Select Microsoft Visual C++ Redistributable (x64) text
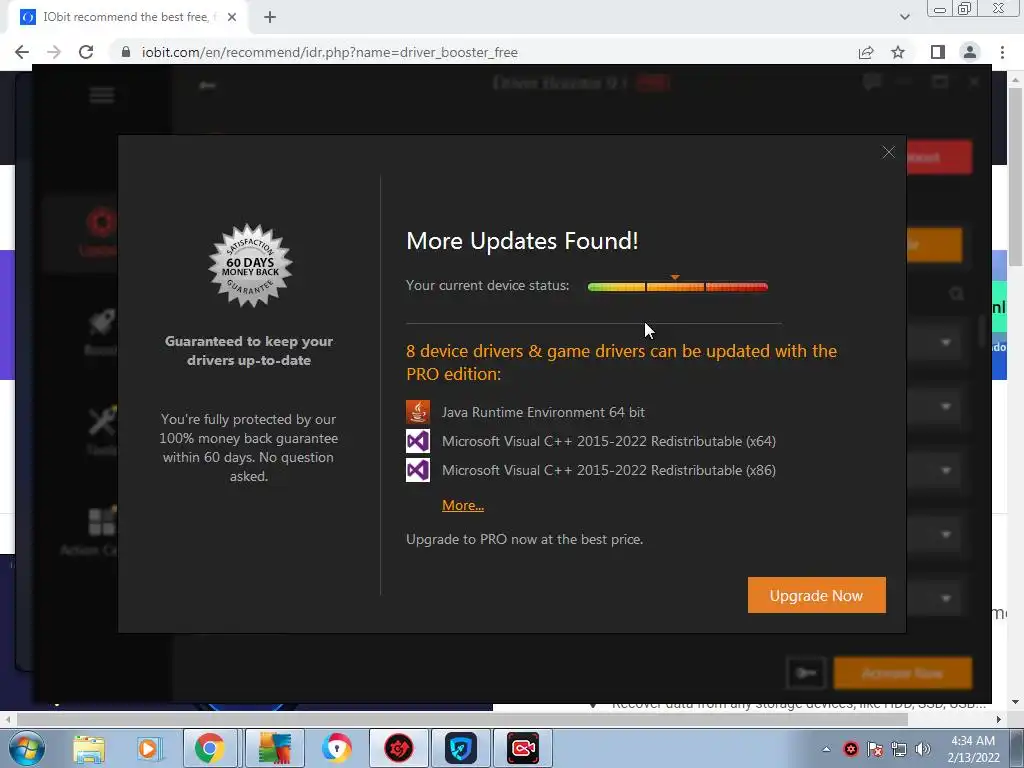Viewport: 1024px width, 768px height. coord(609,441)
